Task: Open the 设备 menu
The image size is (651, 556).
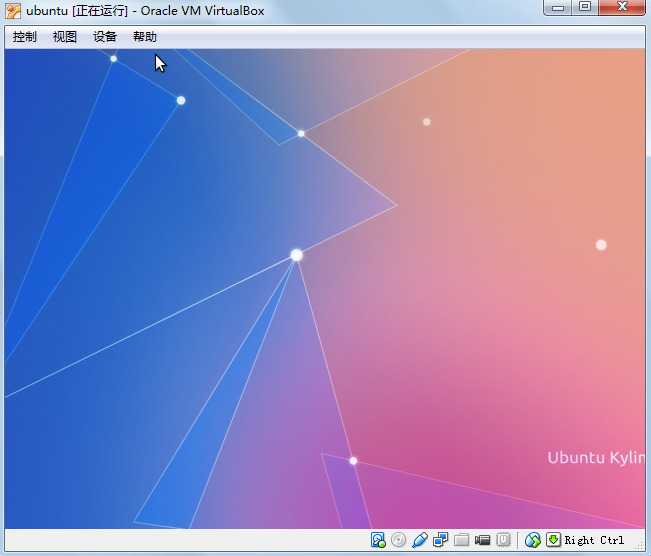Action: (x=105, y=37)
